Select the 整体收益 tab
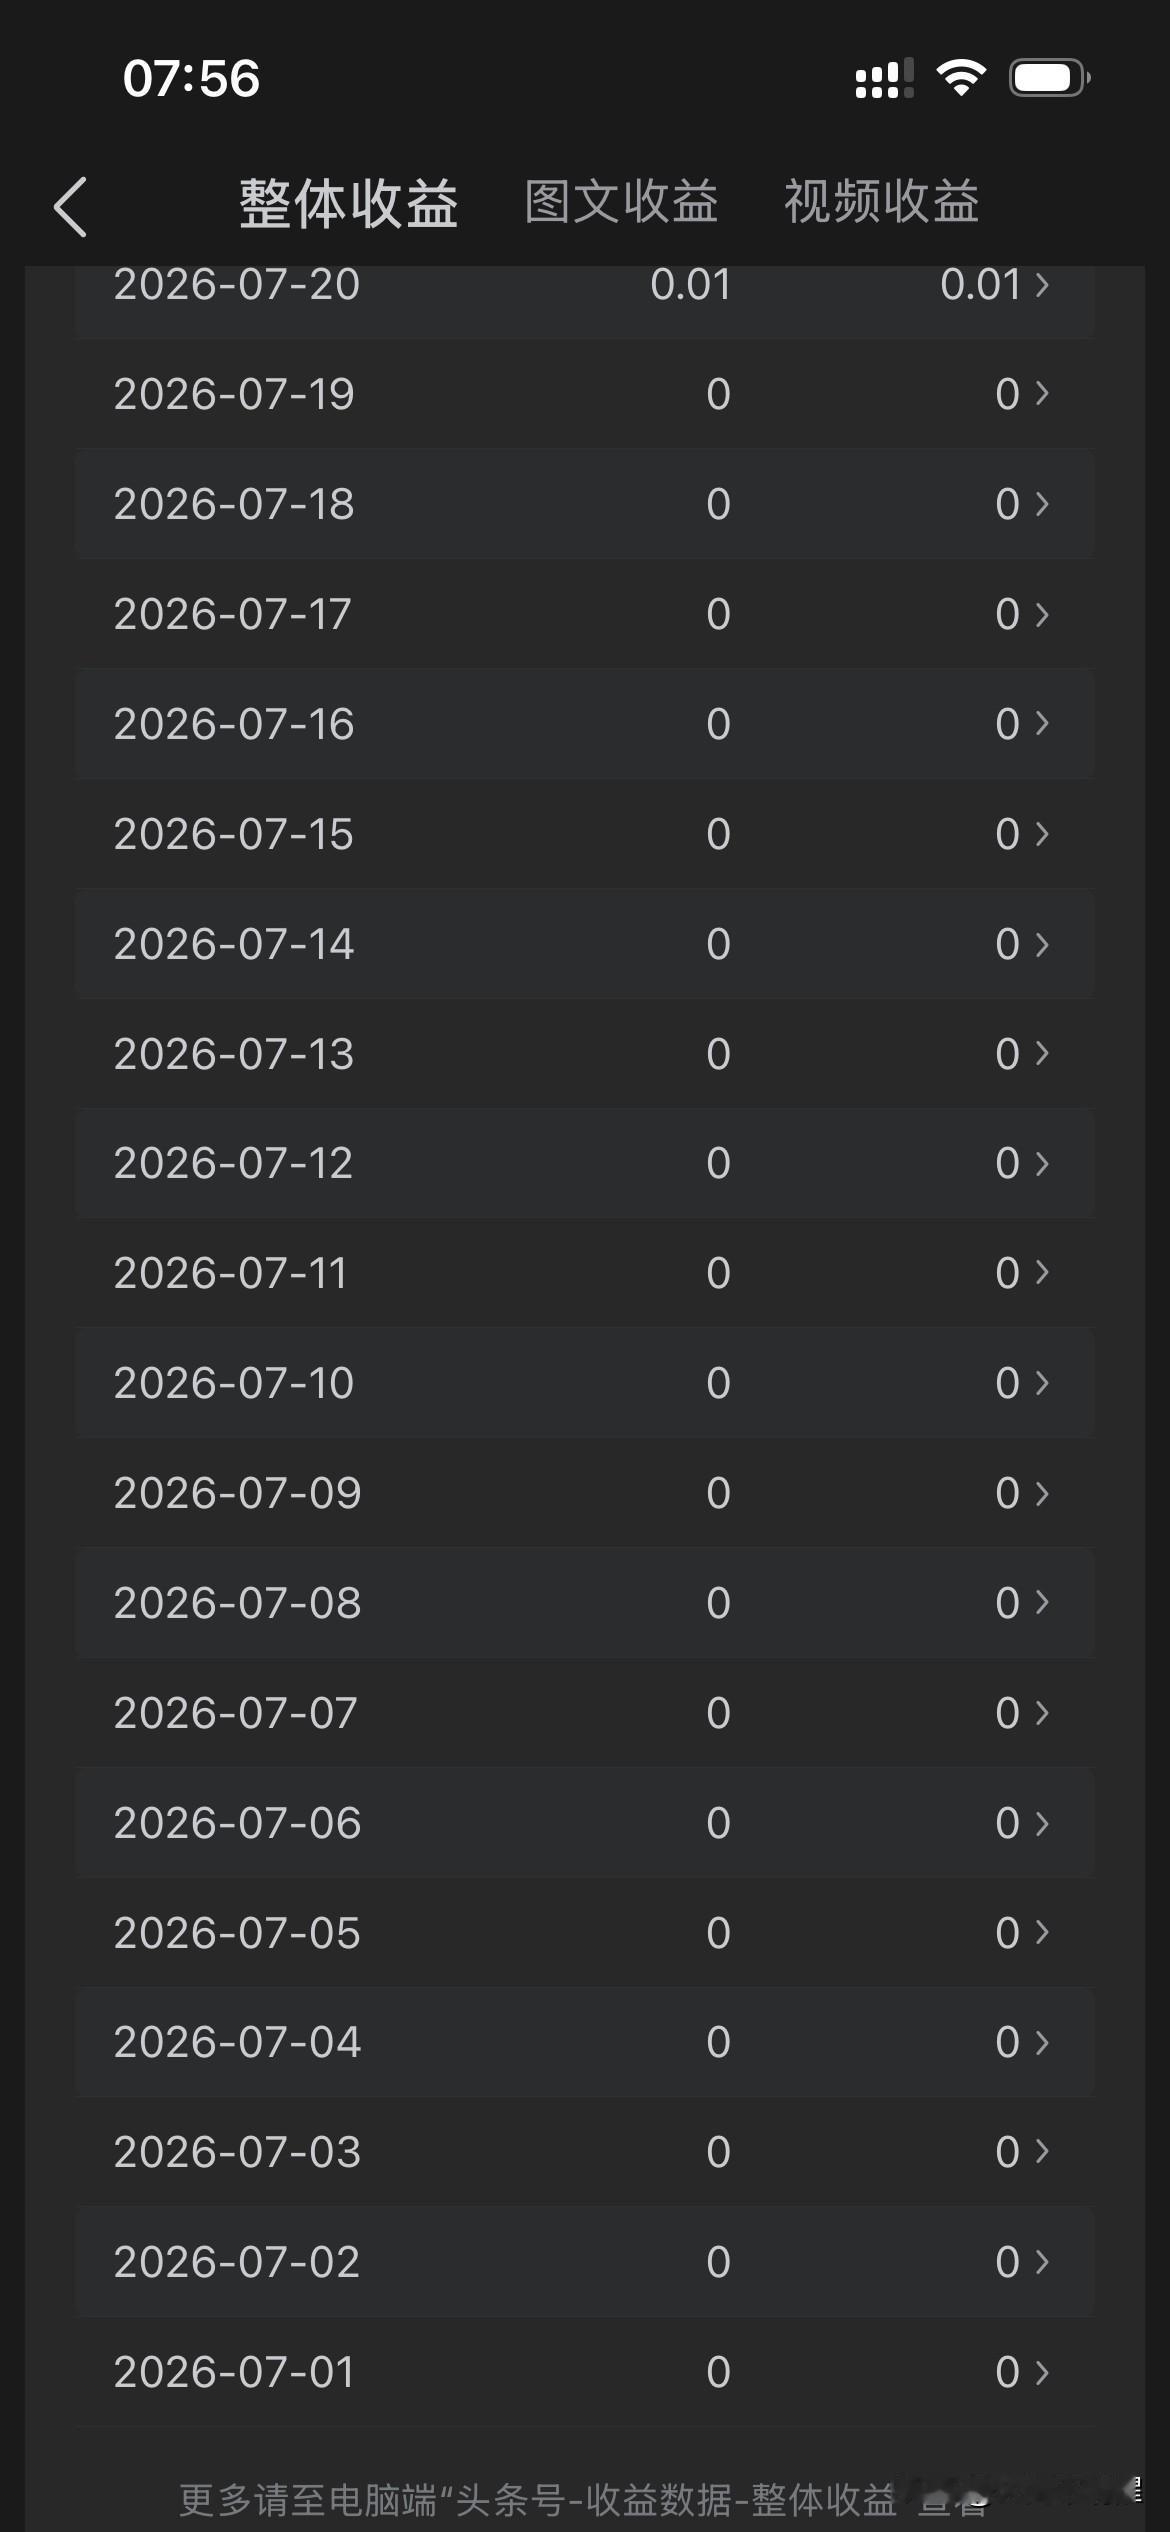Image resolution: width=1170 pixels, height=2532 pixels. pos(349,204)
